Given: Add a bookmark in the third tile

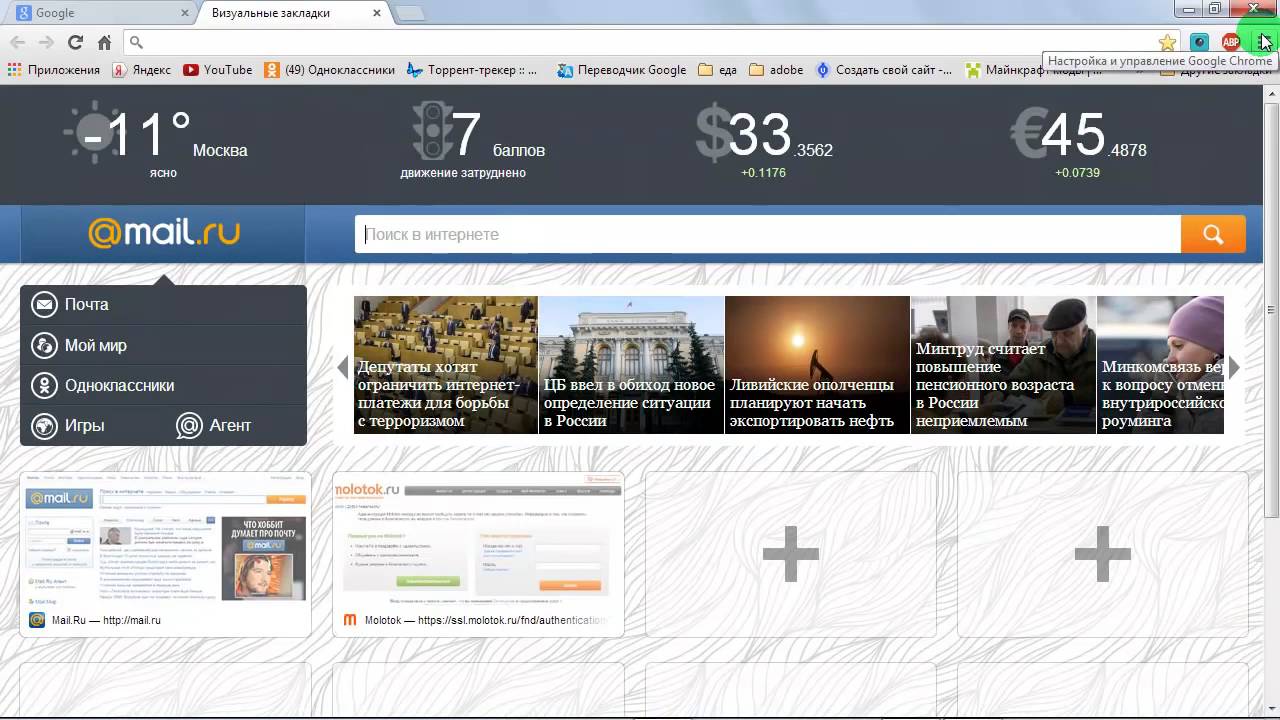Looking at the screenshot, I should click(791, 554).
